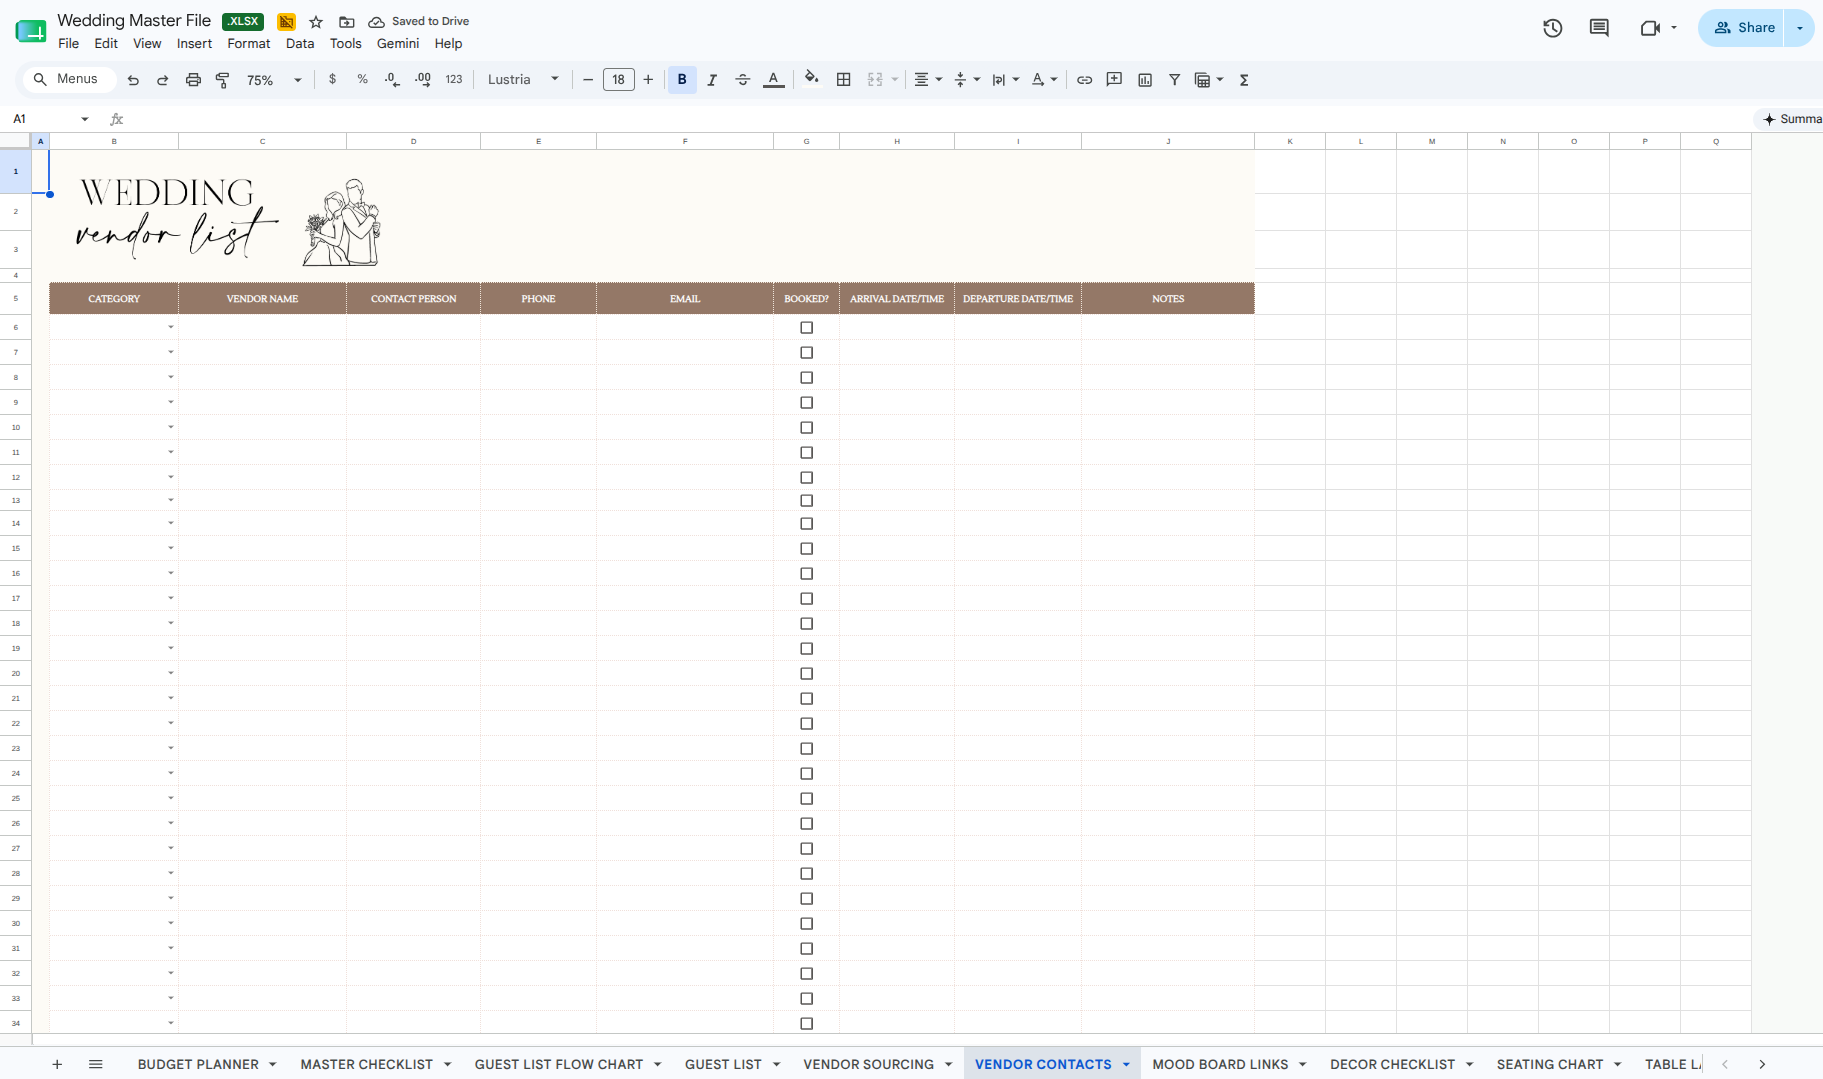The height and width of the screenshot is (1079, 1823).
Task: Apply strikethrough formatting
Action: click(x=742, y=80)
